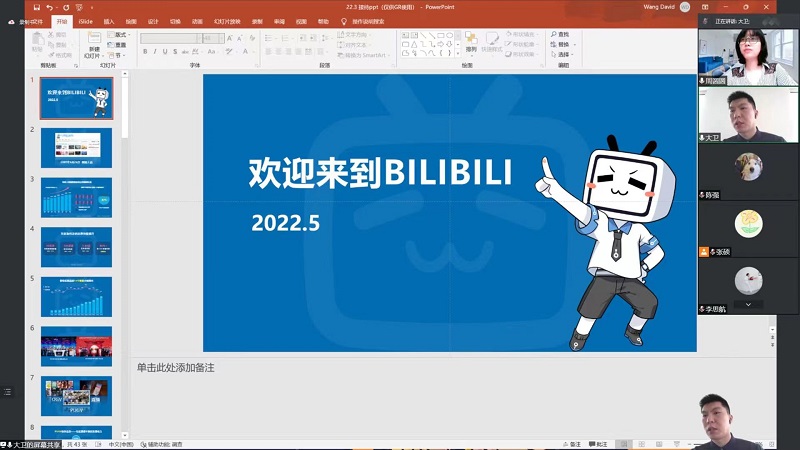Click the notes field below the slide
Viewport: 800px width, 450px height.
[x=400, y=368]
